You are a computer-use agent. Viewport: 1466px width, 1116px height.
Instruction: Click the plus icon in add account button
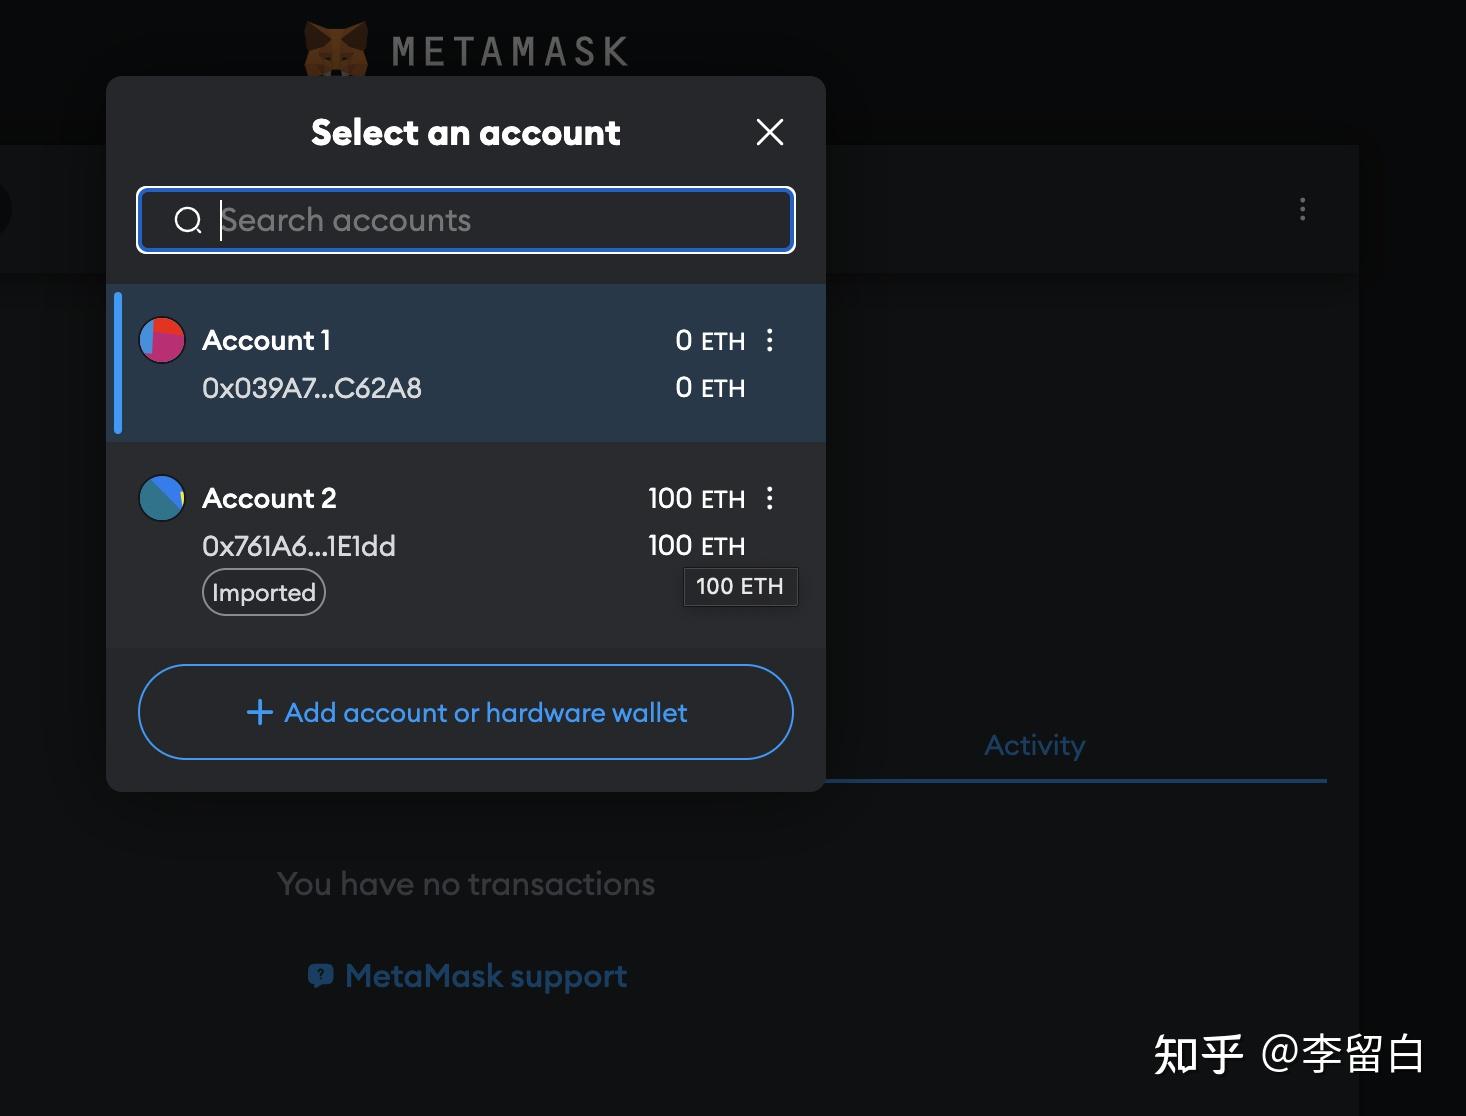click(259, 712)
